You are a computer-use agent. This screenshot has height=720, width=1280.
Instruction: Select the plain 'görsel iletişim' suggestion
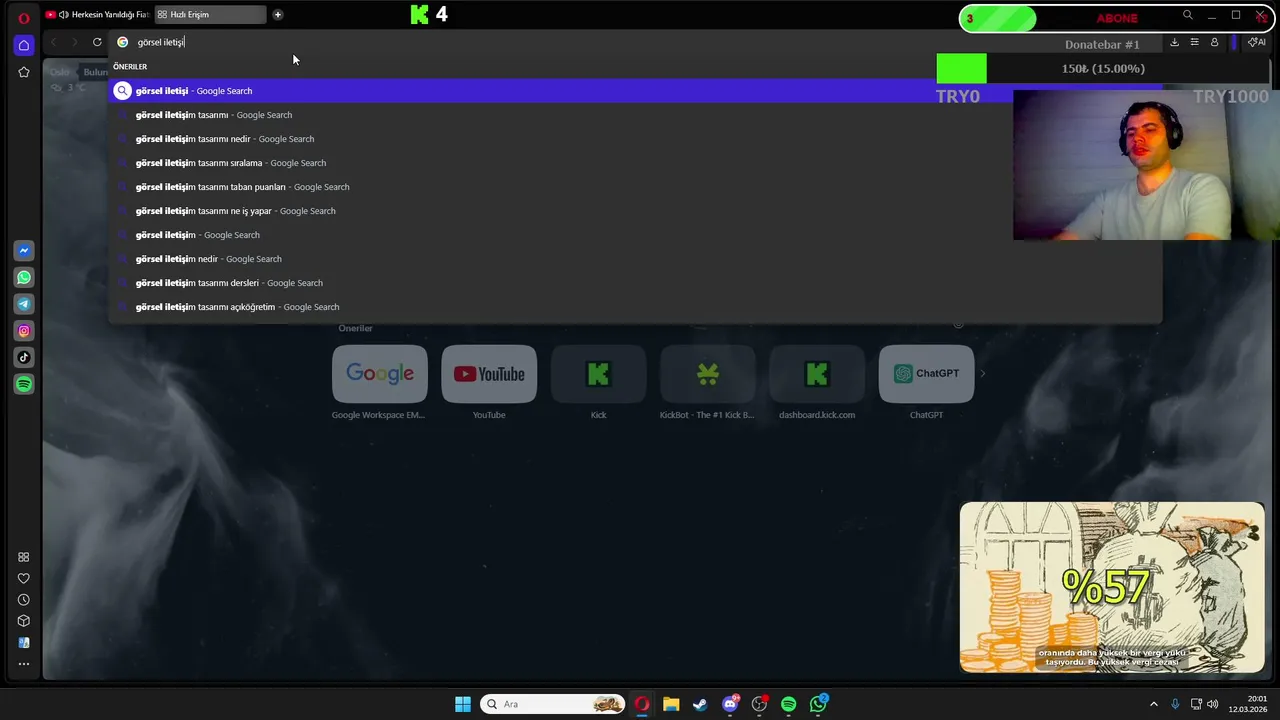pos(635,235)
